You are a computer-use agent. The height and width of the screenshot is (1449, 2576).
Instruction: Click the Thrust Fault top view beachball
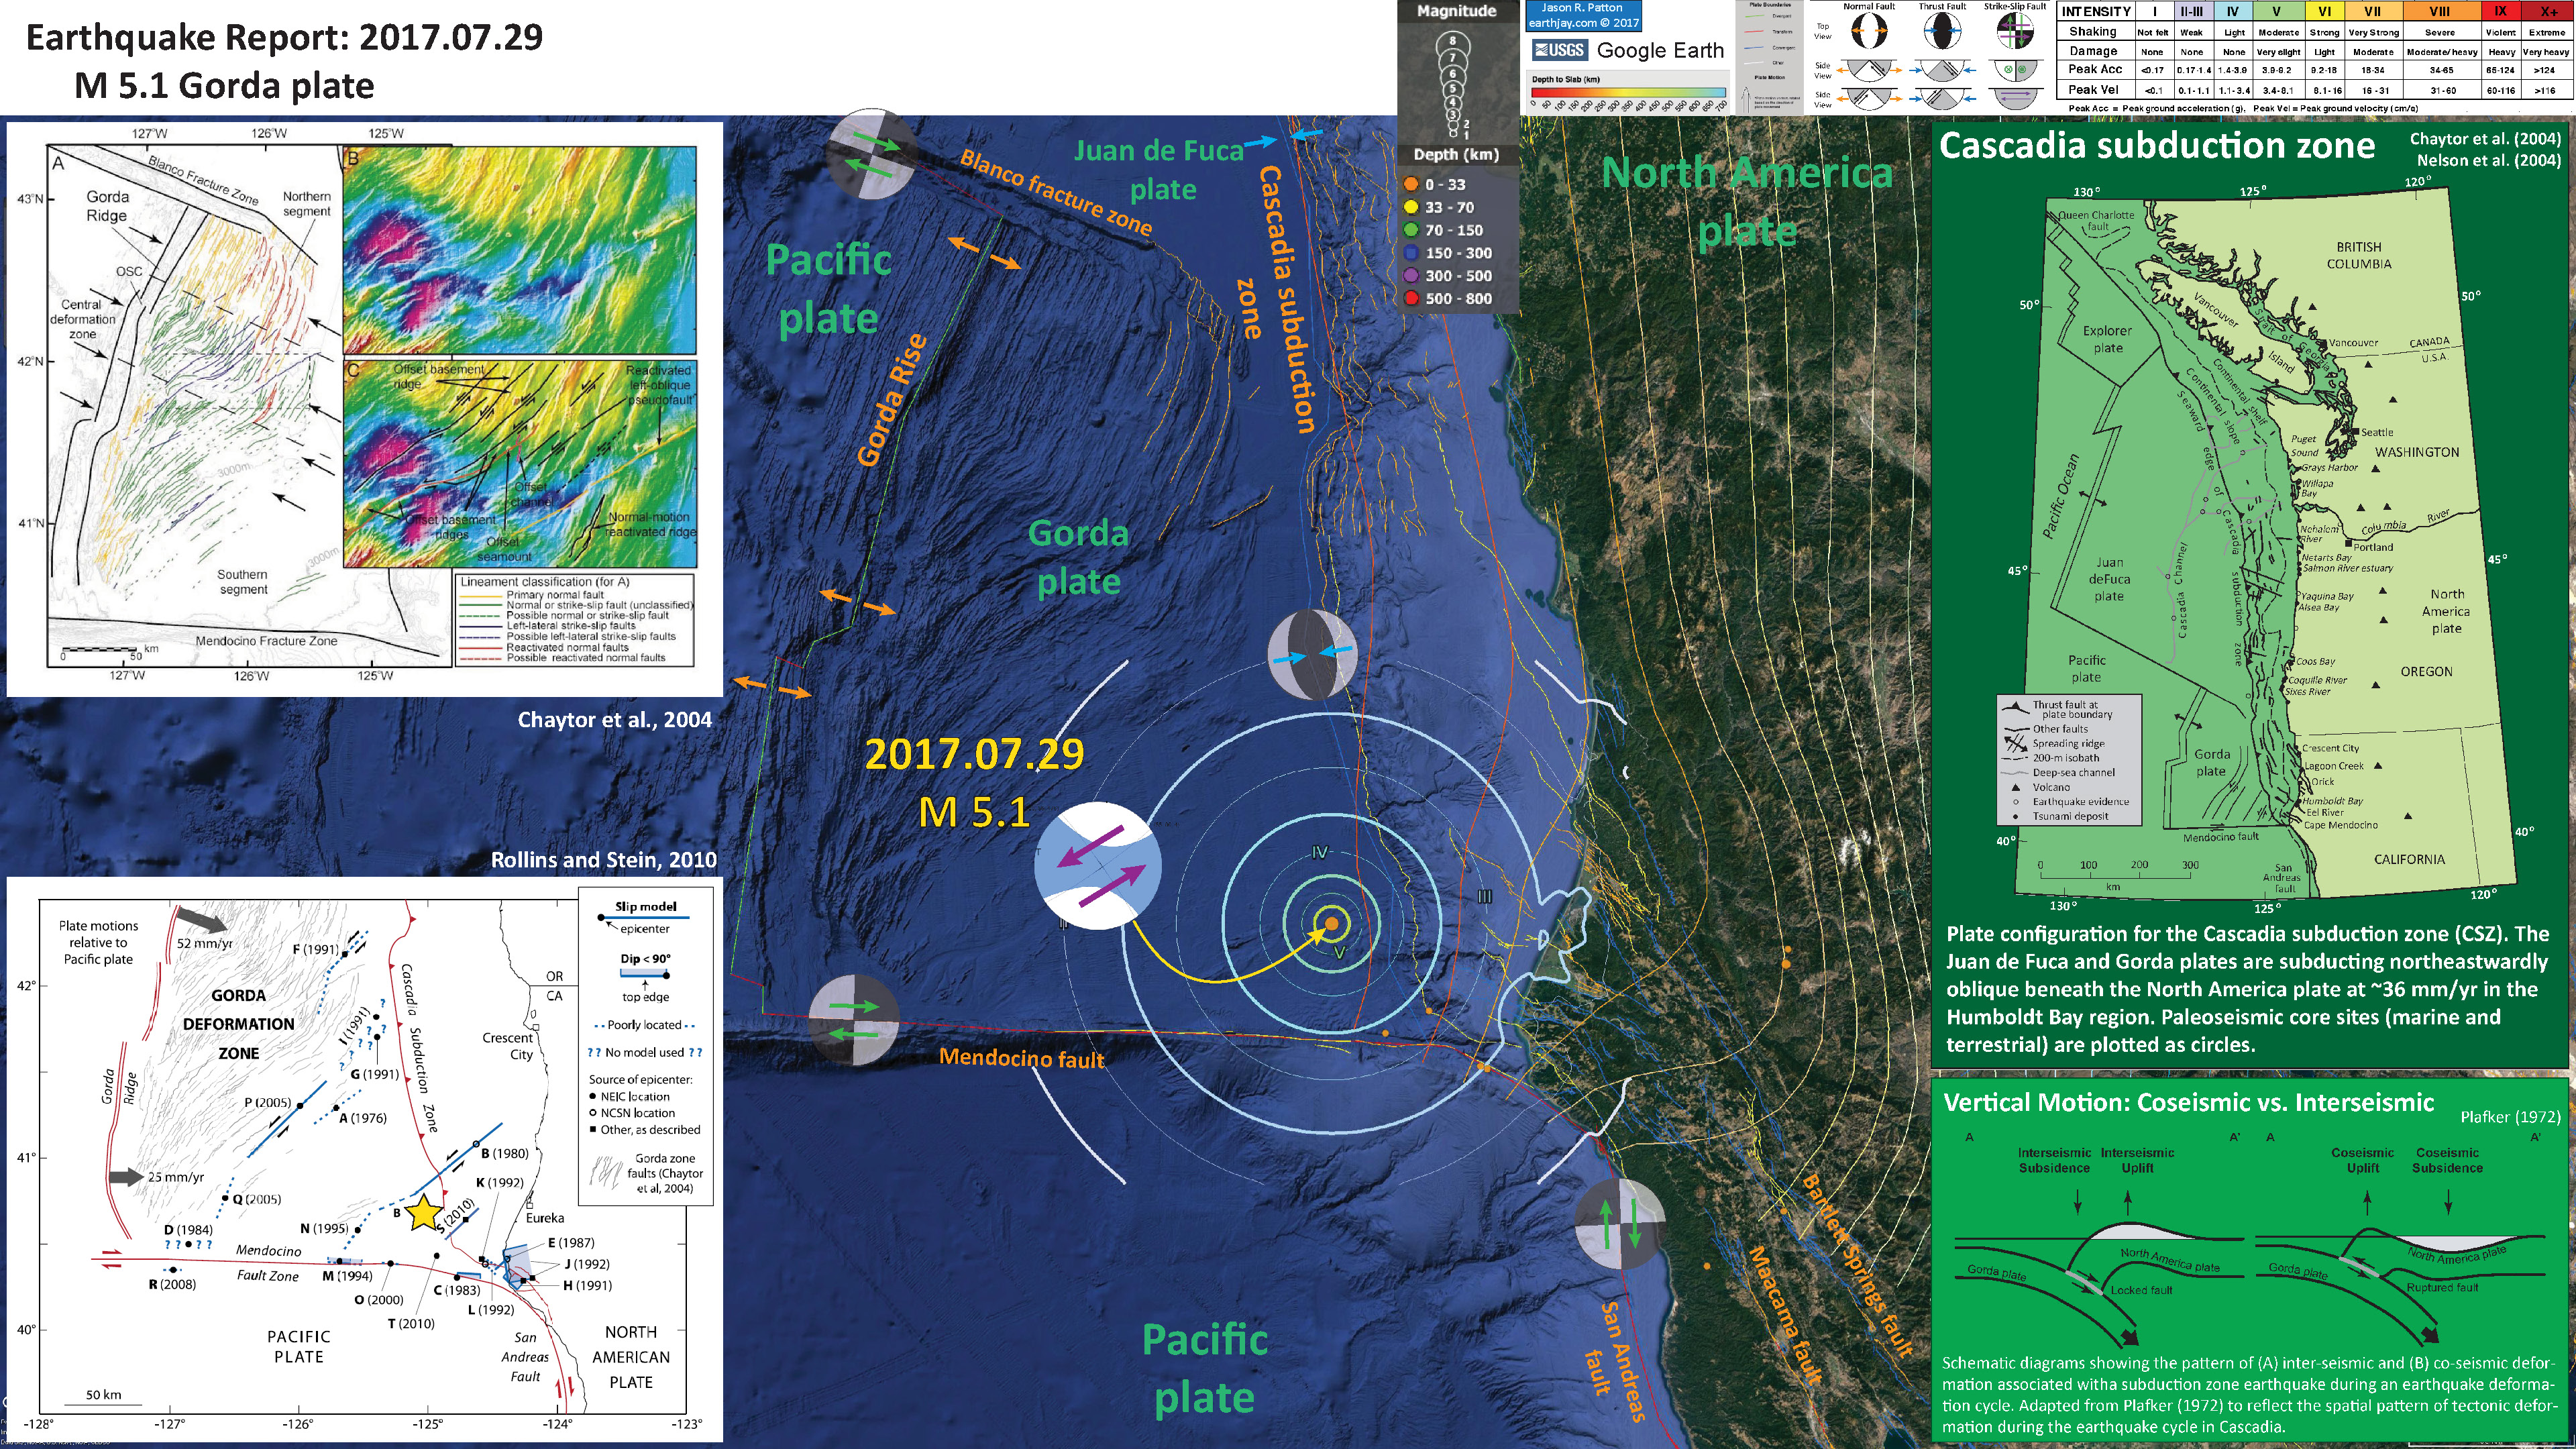[1942, 31]
